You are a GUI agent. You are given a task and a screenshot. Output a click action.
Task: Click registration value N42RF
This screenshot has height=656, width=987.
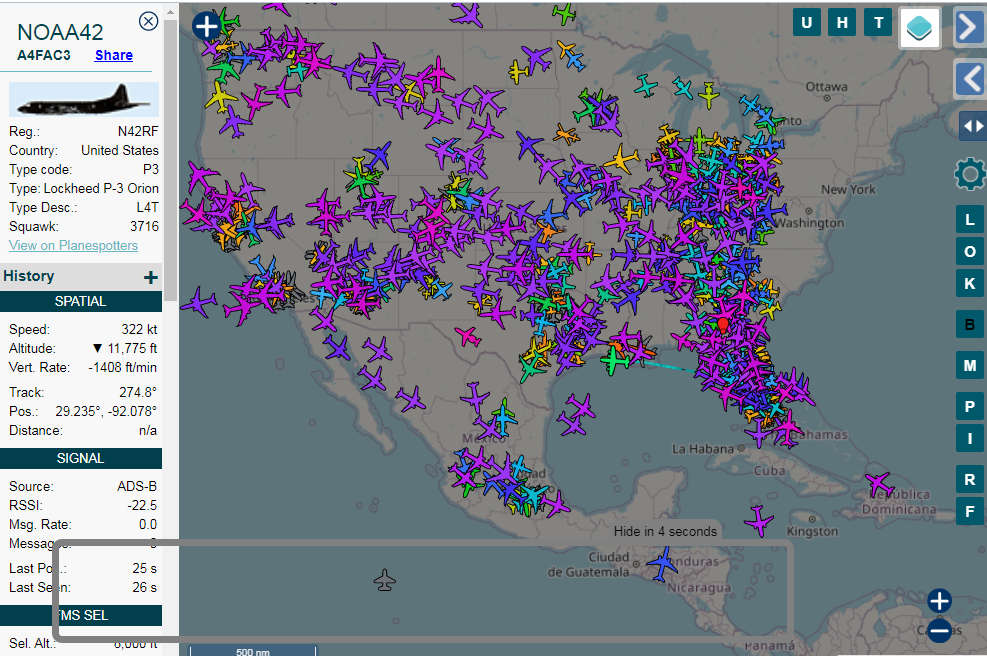[x=138, y=132]
